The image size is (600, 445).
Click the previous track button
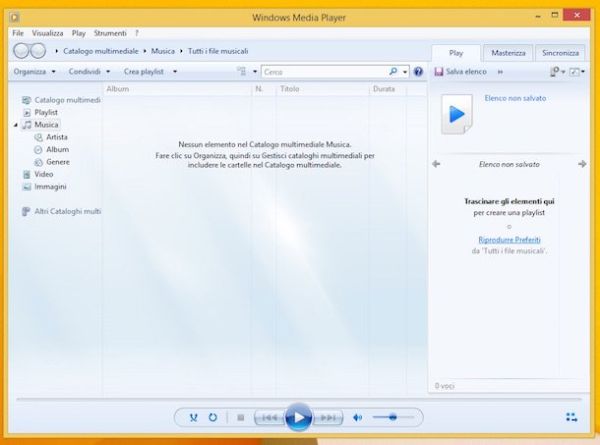(267, 417)
